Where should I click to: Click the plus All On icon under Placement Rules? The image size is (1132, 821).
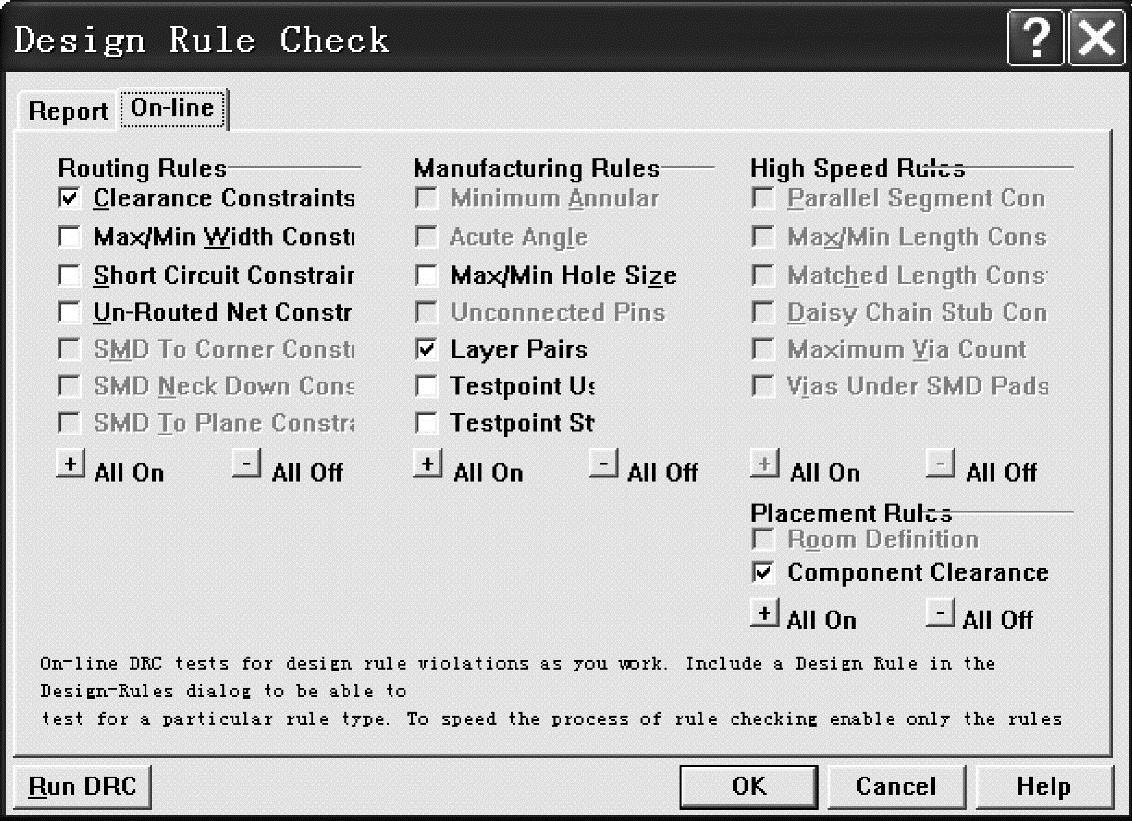(x=765, y=612)
